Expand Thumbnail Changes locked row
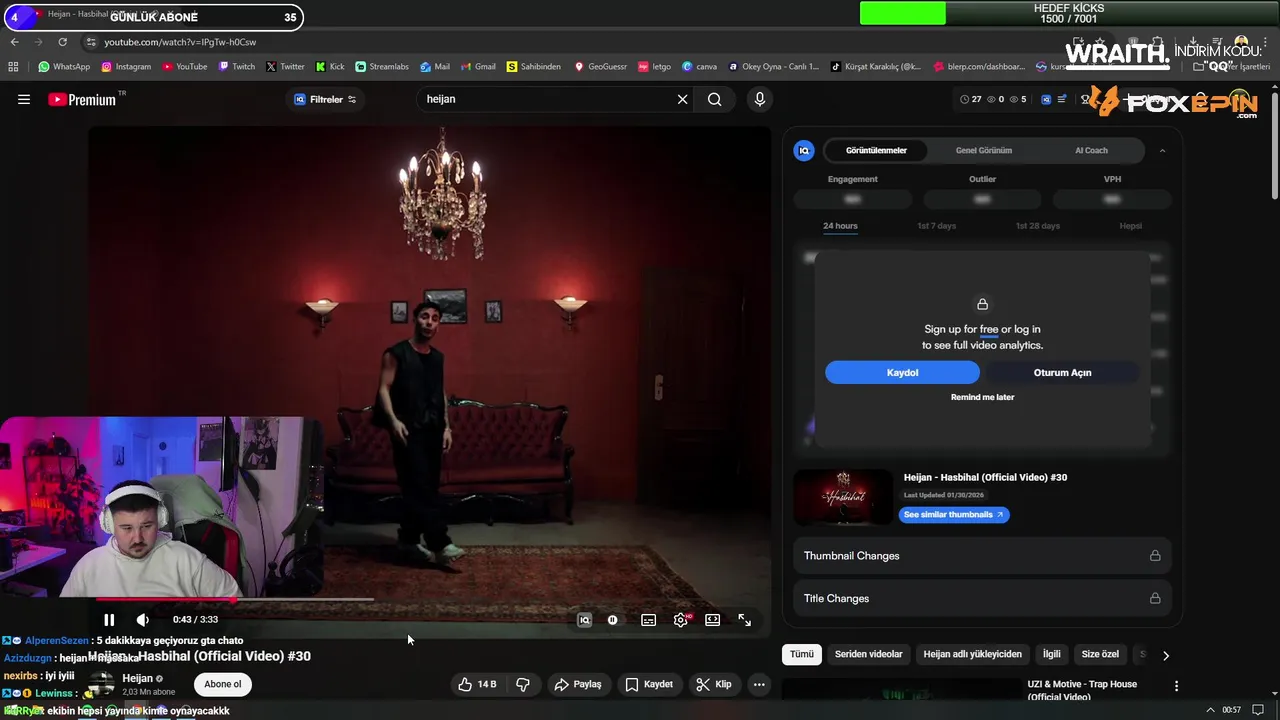 click(982, 555)
